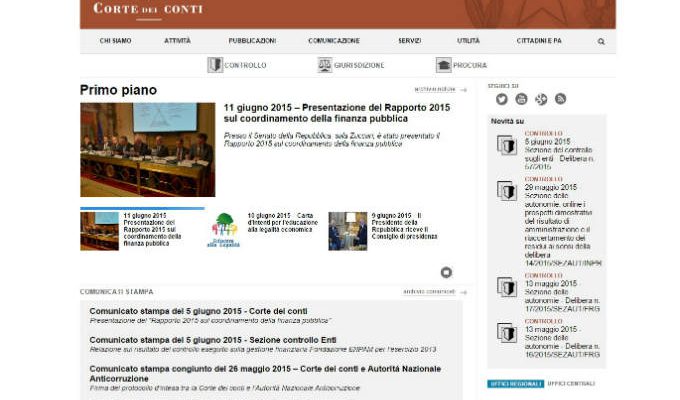Viewport: 680px width, 400px height.
Task: Click the Giurisdizione scales icon
Action: [x=324, y=65]
